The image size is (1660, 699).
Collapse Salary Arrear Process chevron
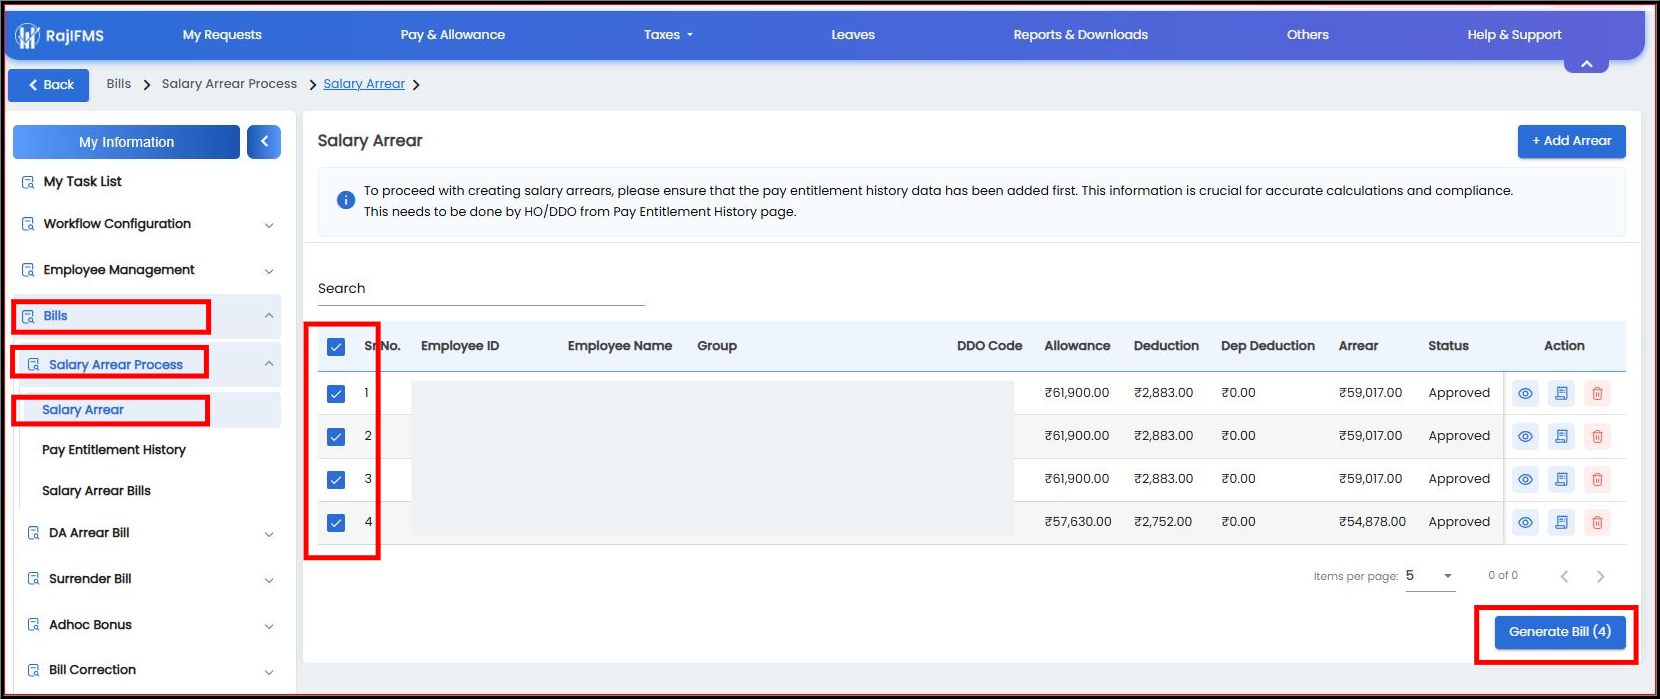pos(269,364)
